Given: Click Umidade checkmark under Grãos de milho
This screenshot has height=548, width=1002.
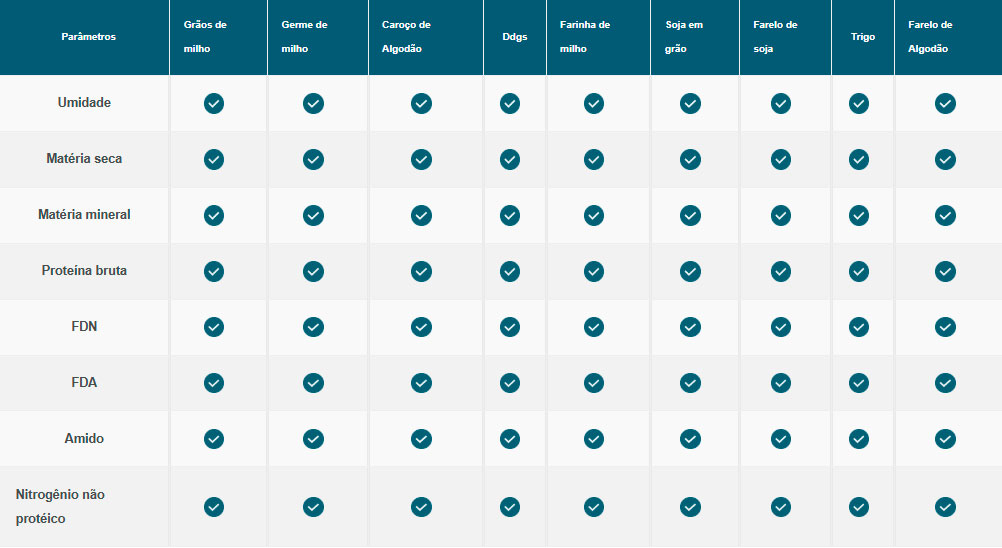Looking at the screenshot, I should click(214, 103).
